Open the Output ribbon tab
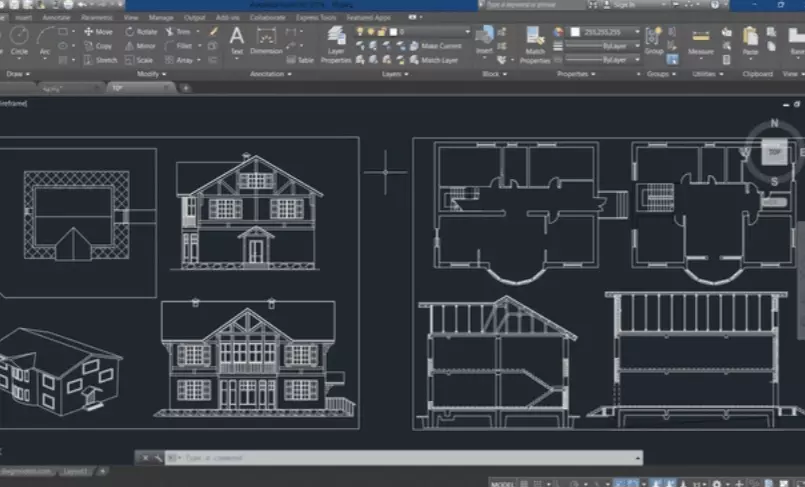Image resolution: width=805 pixels, height=487 pixels. click(195, 17)
